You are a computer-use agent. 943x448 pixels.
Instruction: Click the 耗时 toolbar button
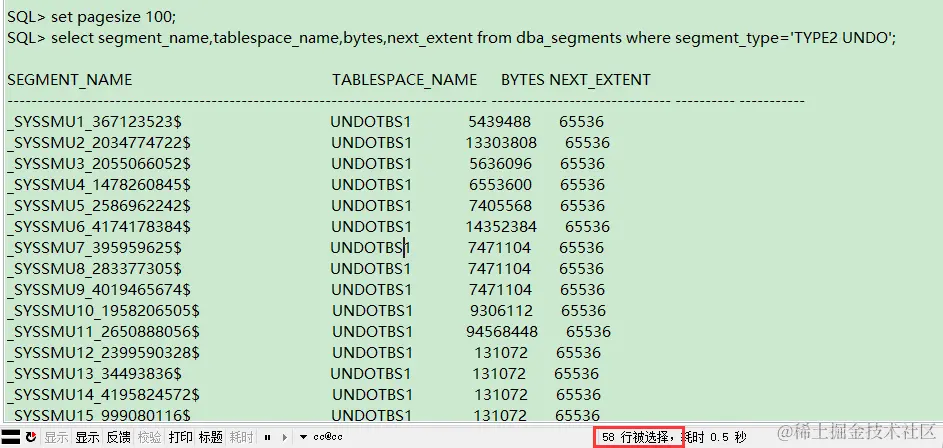coord(242,437)
